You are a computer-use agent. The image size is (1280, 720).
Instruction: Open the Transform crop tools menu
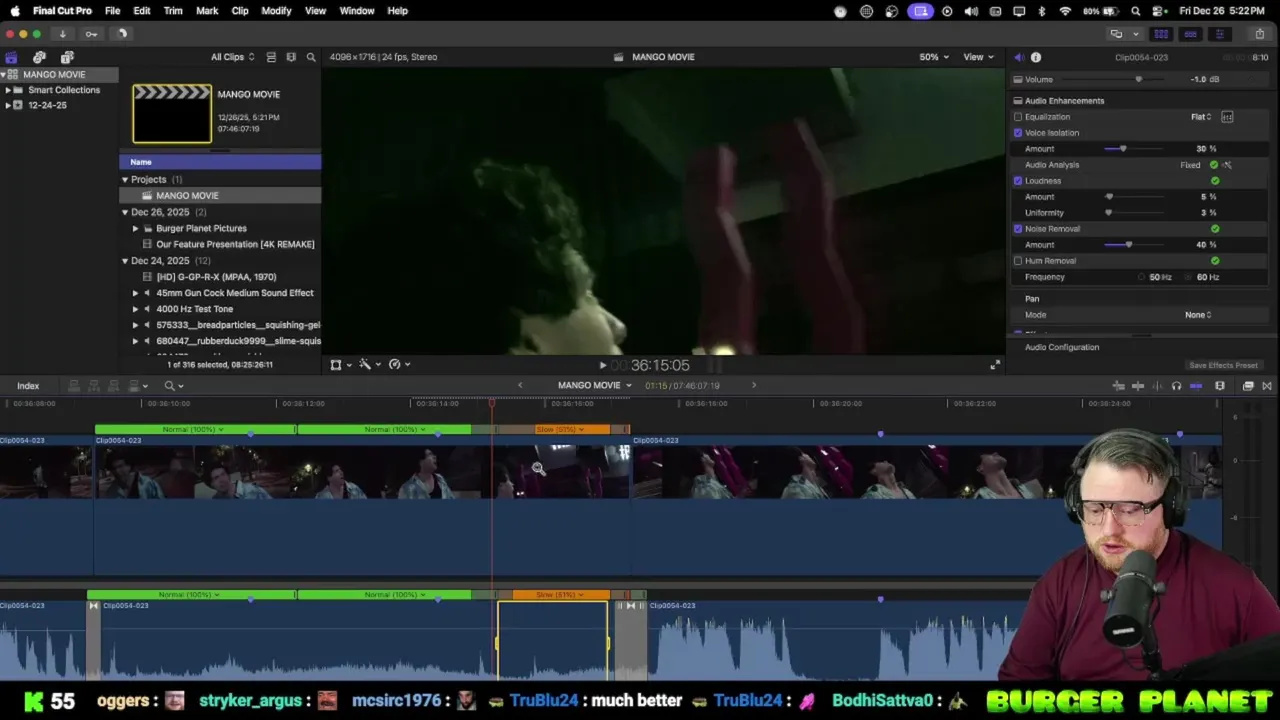click(339, 365)
